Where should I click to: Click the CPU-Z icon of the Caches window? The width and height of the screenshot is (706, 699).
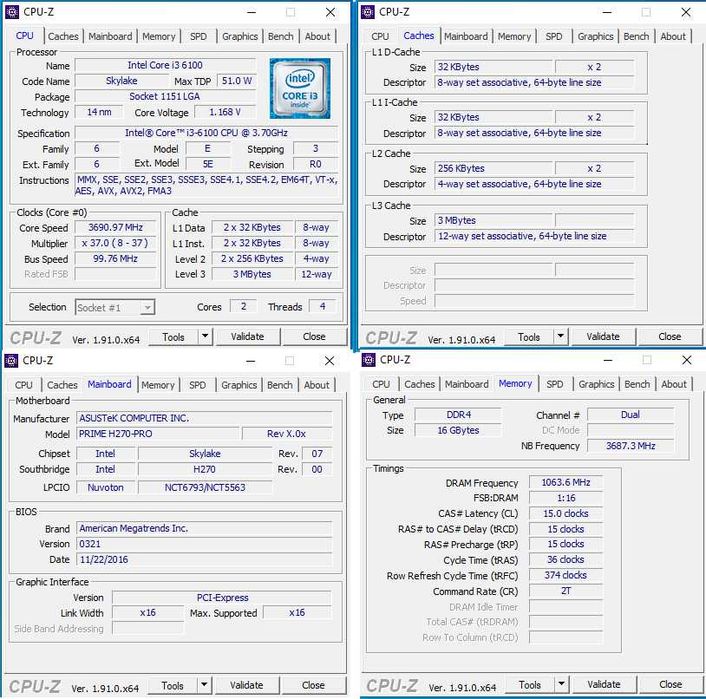pyautogui.click(x=367, y=12)
